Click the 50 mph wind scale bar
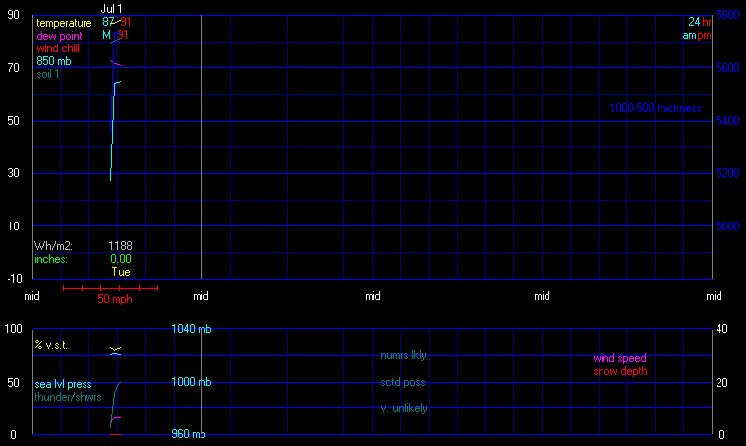 [111, 289]
